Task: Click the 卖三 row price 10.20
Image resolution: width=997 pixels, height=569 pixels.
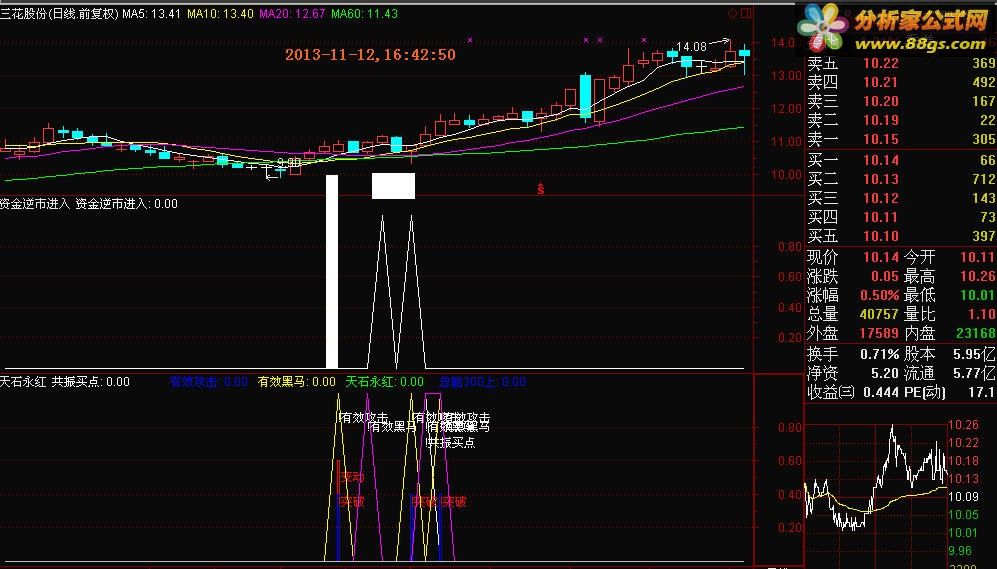Action: (x=881, y=101)
